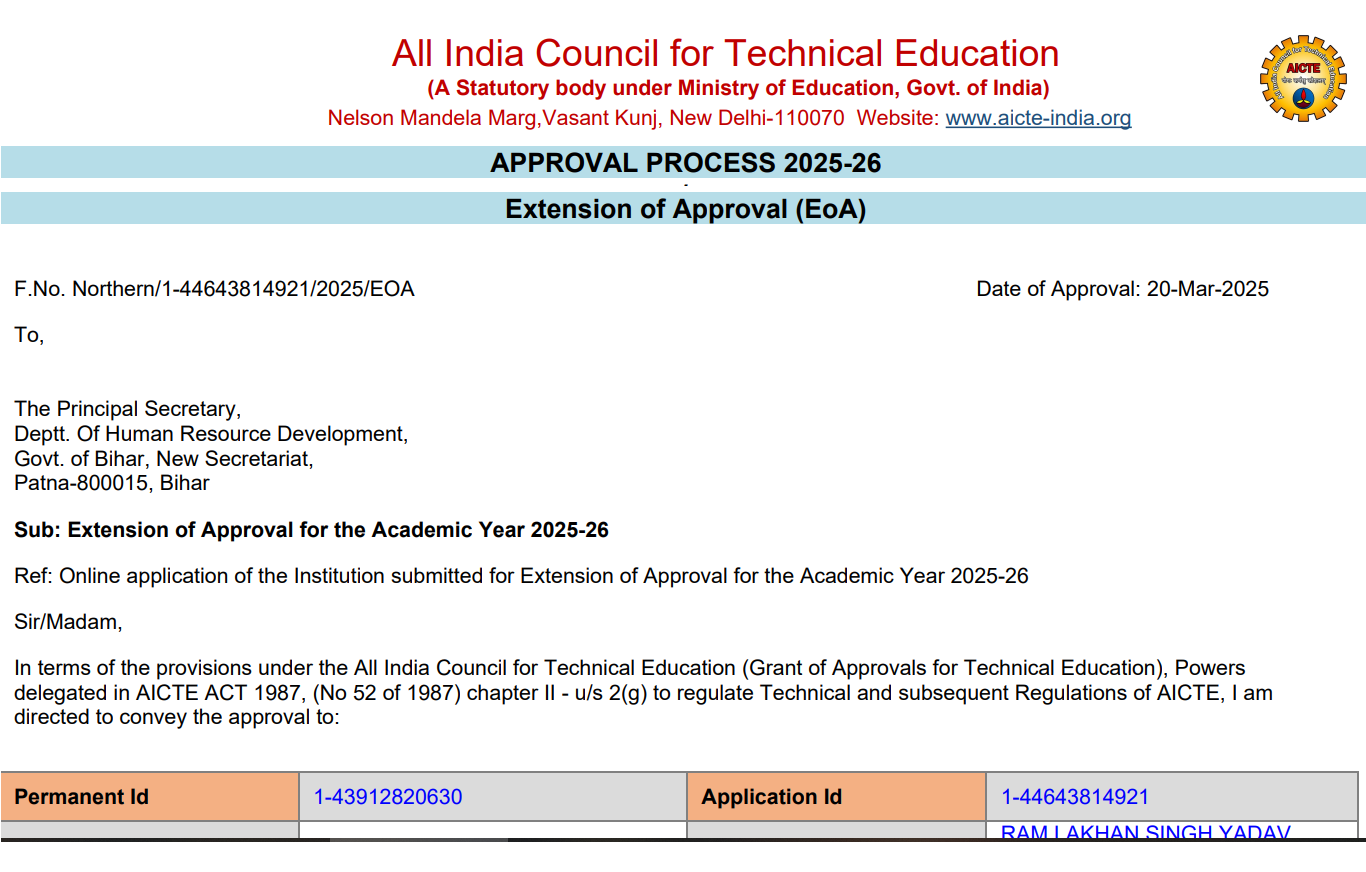1366x872 pixels.
Task: Click the F.No. Northern reference number
Action: pos(214,288)
